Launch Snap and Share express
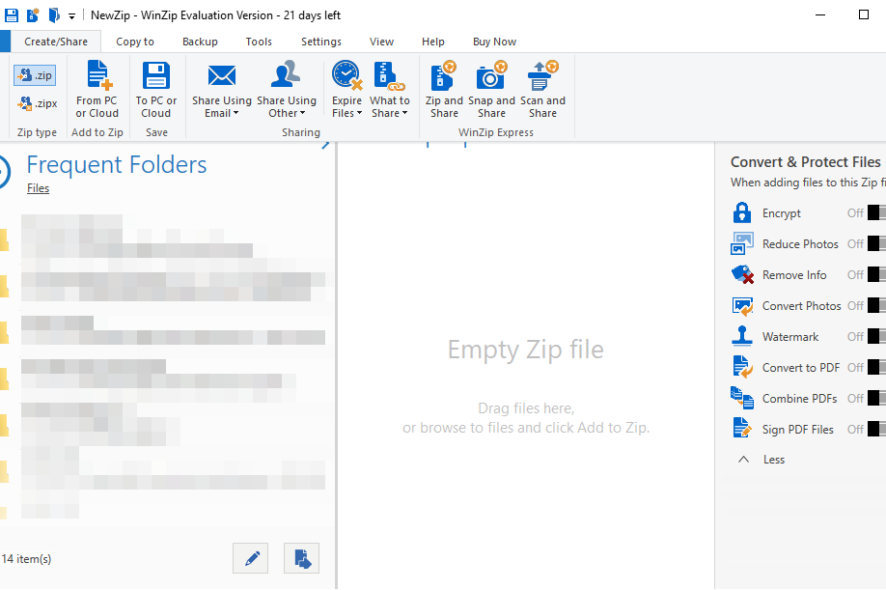The image size is (886, 590). 492,89
